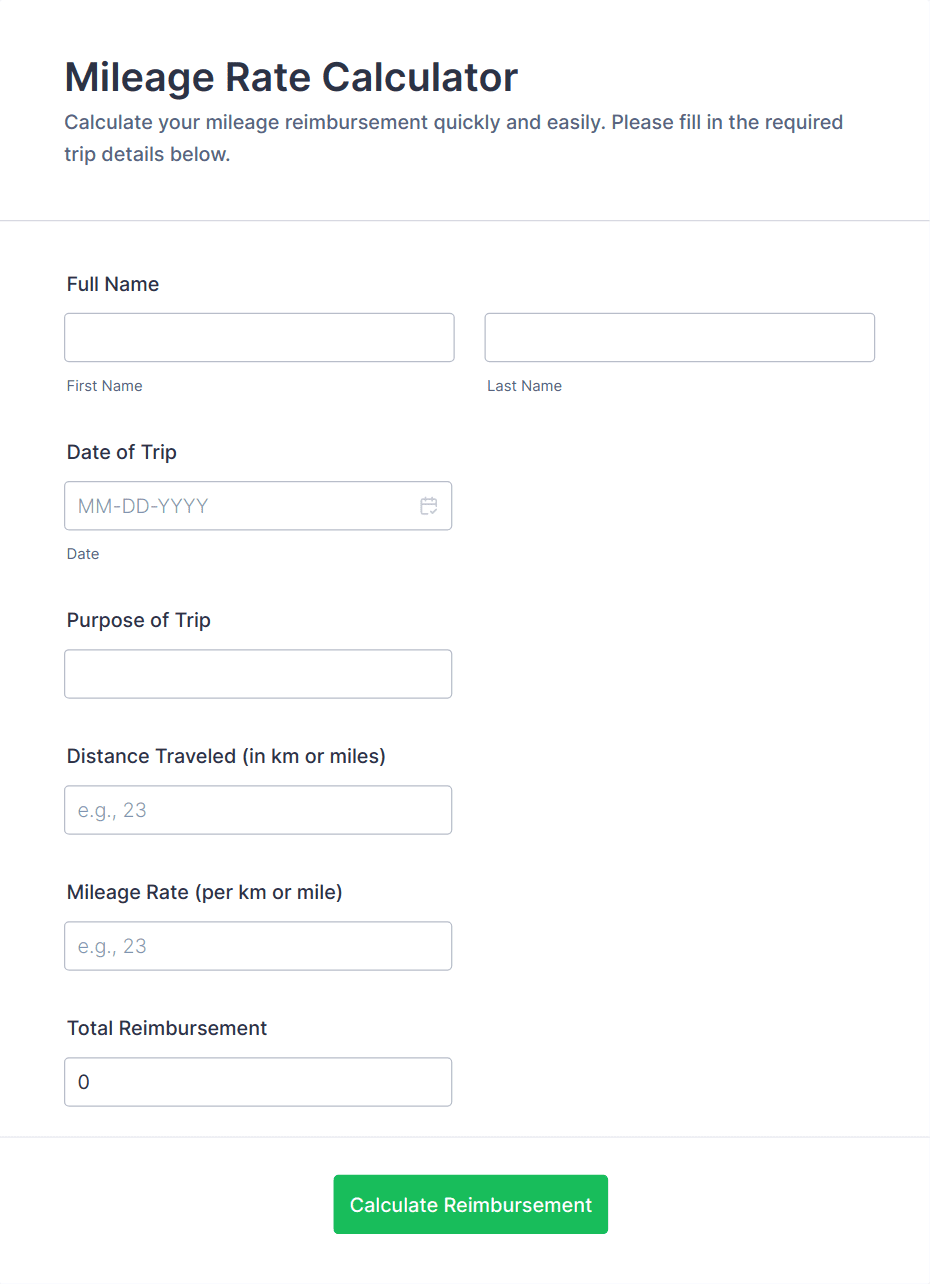The image size is (930, 1284).
Task: Click the Mileage Rate (per km or mile) label
Action: [x=205, y=892]
